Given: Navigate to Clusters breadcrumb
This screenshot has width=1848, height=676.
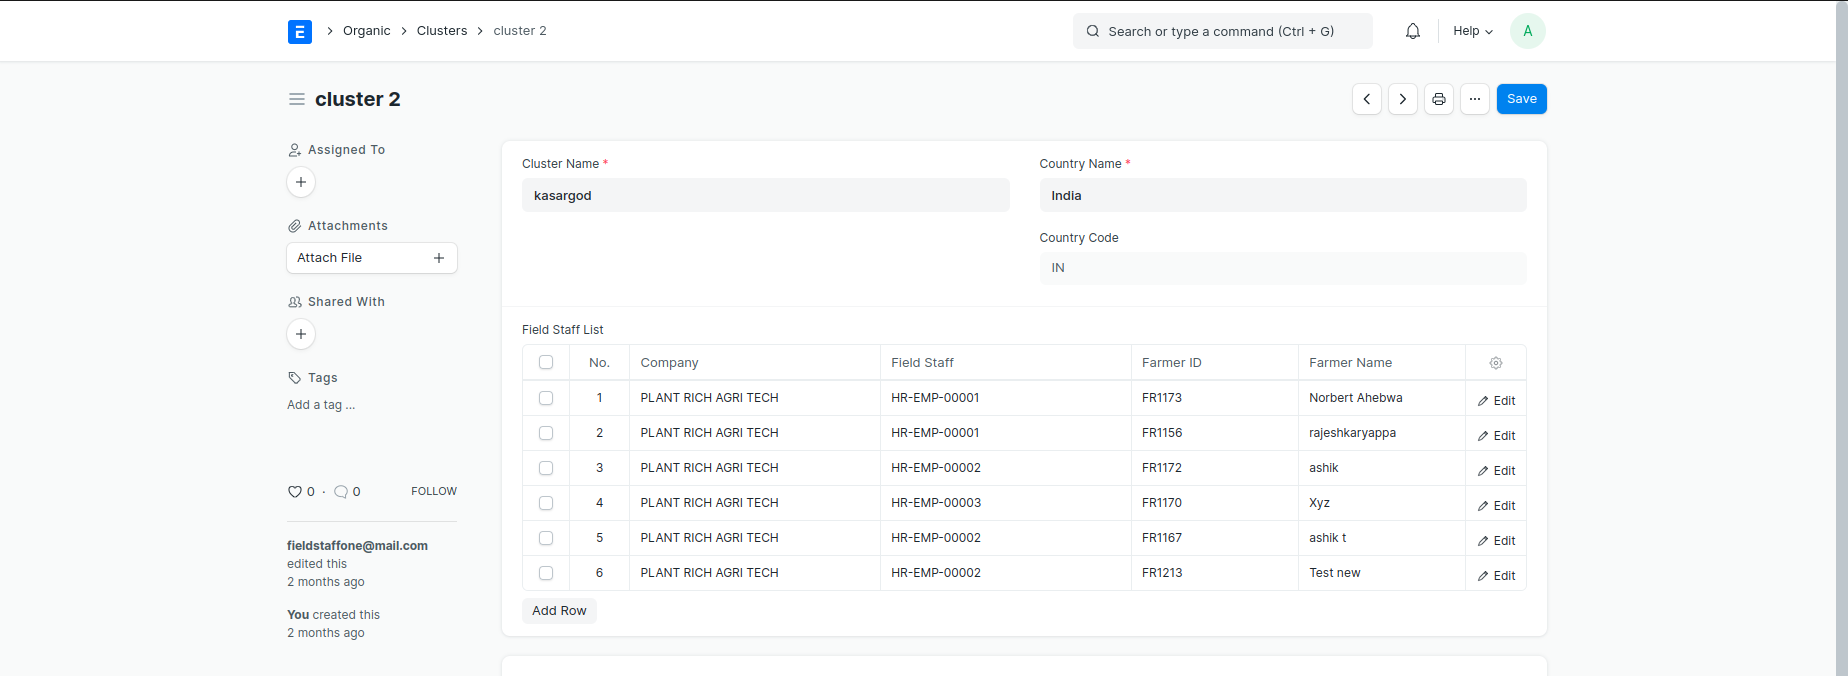Looking at the screenshot, I should [441, 31].
